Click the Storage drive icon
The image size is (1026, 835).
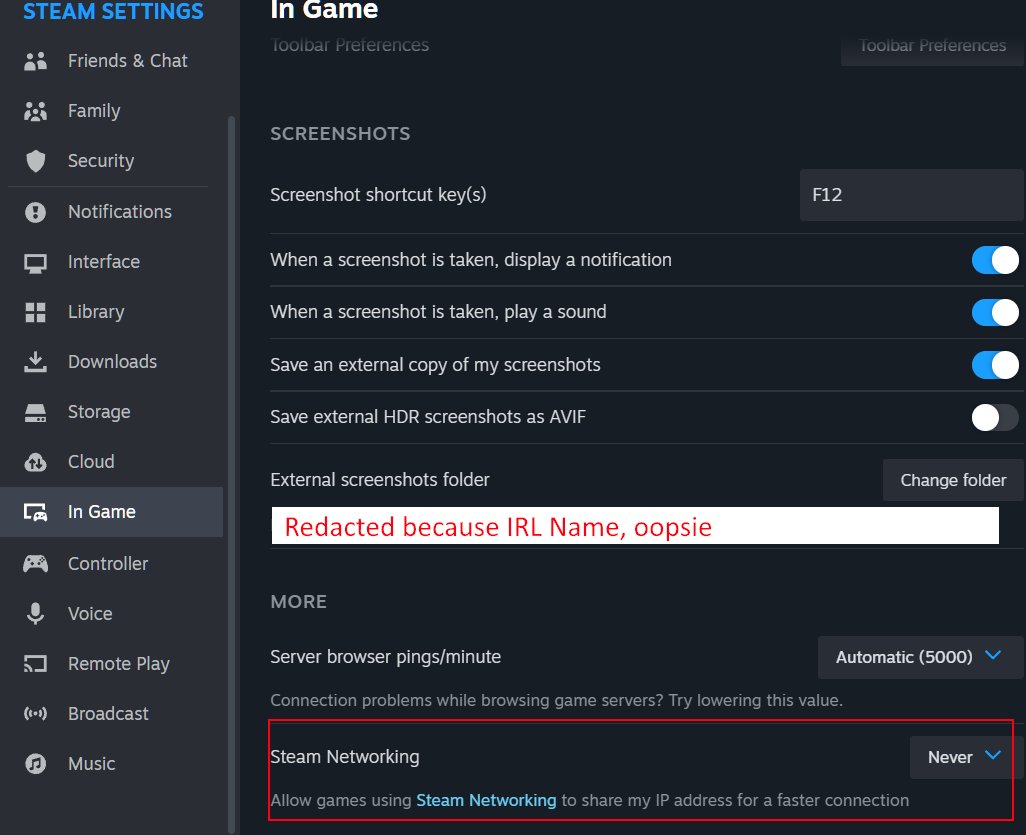[35, 412]
